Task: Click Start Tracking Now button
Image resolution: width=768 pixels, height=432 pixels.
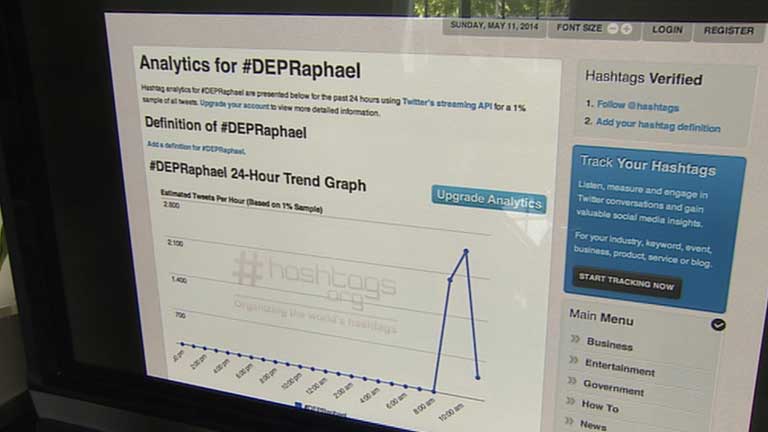Action: (627, 284)
